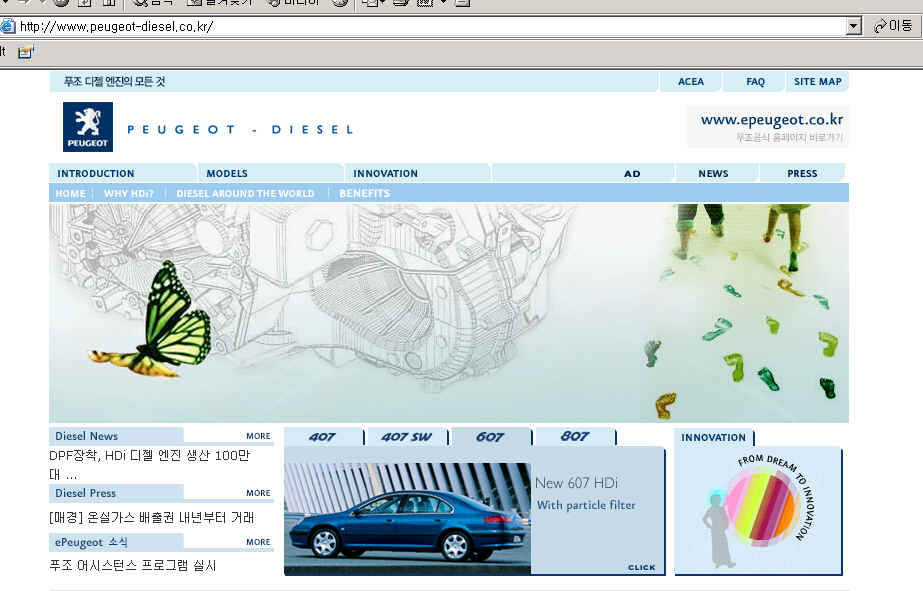This screenshot has width=923, height=591.
Task: Click MORE beside Diesel News
Action: click(258, 436)
